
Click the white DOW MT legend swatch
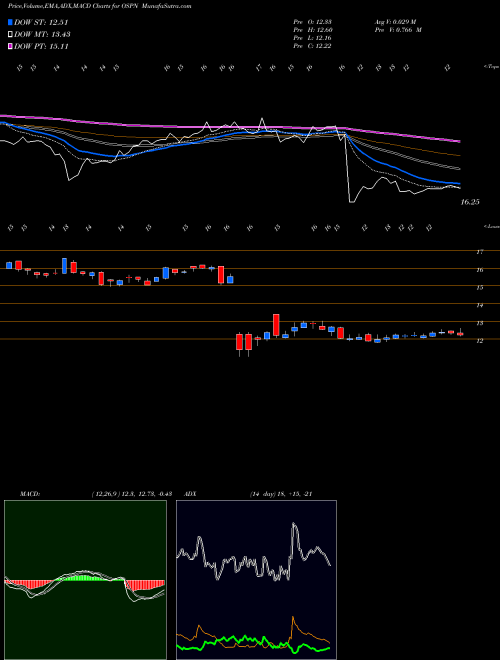(10, 35)
